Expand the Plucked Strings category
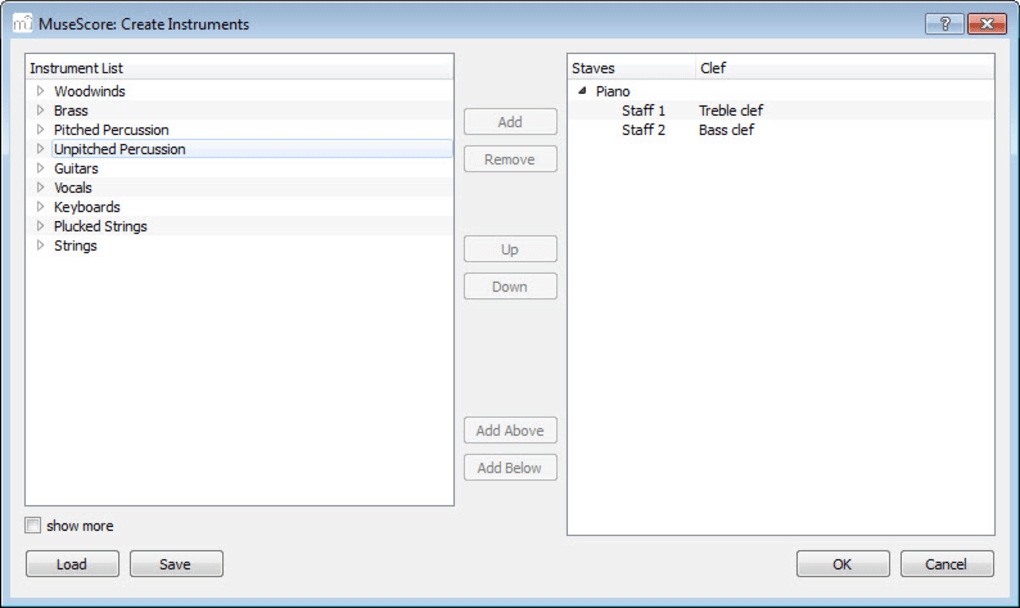 [x=41, y=226]
